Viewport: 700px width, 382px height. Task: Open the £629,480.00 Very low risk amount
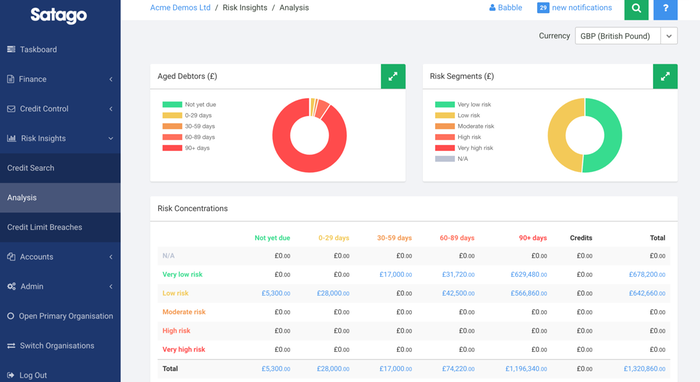[x=529, y=274]
